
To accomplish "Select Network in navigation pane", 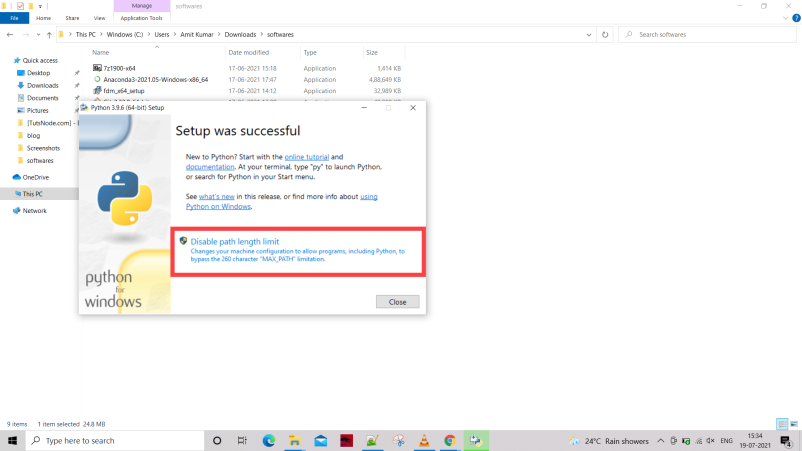I will (34, 211).
